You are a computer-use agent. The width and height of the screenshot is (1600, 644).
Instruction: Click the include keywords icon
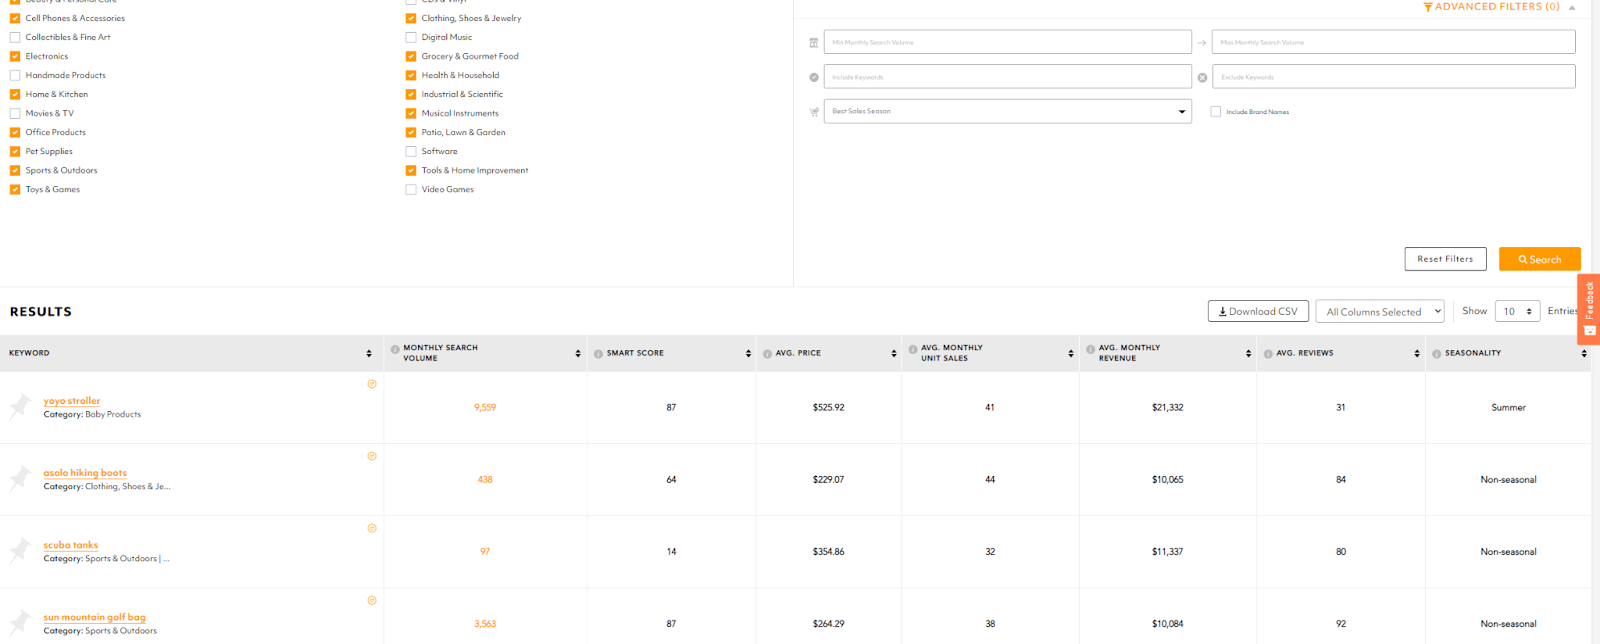(813, 77)
